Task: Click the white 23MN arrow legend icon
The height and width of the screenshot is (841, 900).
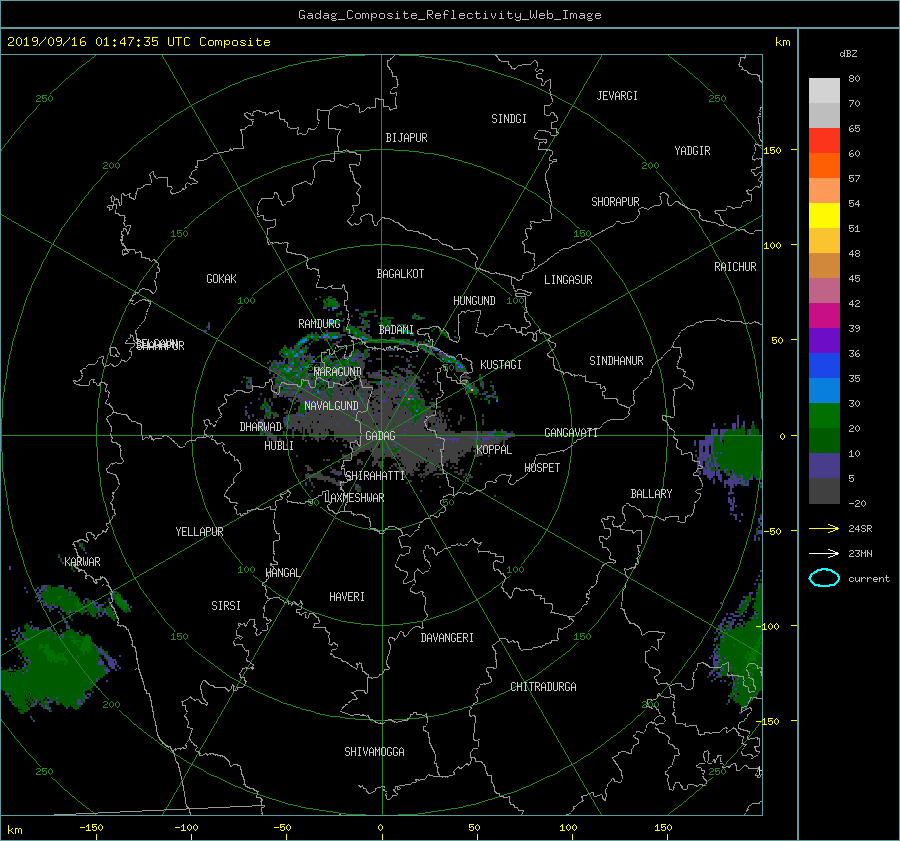Action: (824, 553)
